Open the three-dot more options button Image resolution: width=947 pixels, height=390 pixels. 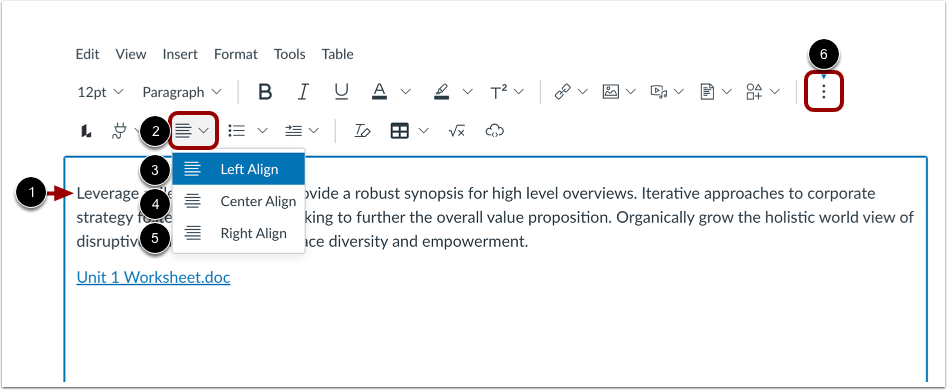pyautogui.click(x=824, y=92)
